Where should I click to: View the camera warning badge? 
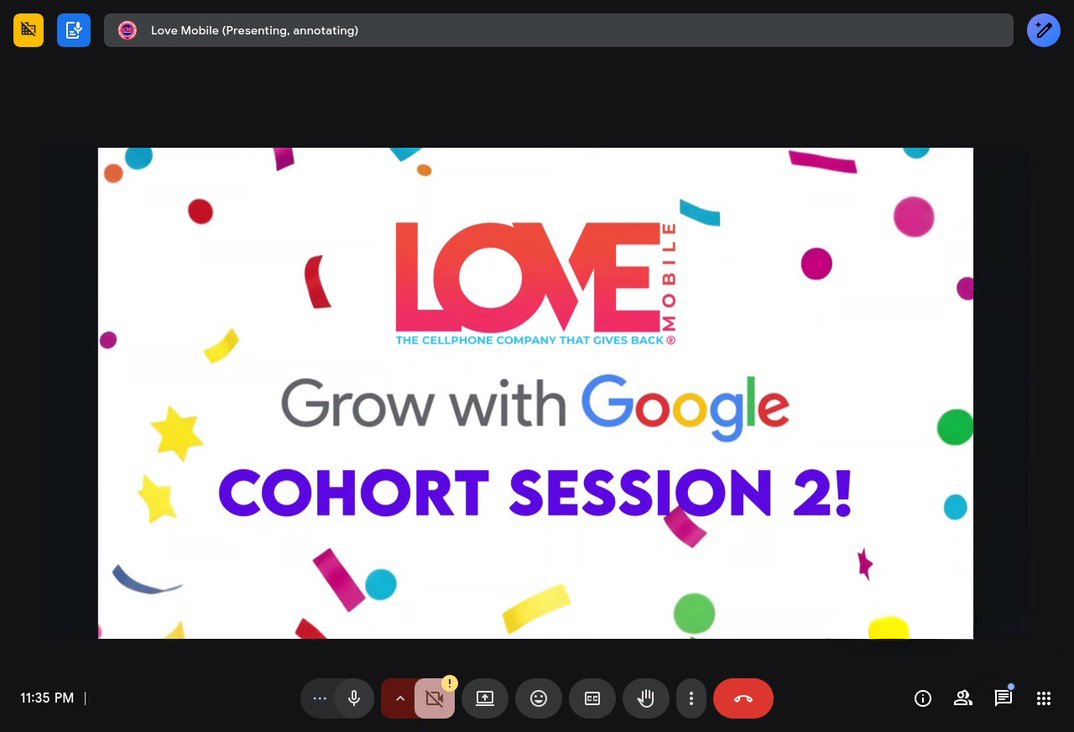tap(449, 683)
